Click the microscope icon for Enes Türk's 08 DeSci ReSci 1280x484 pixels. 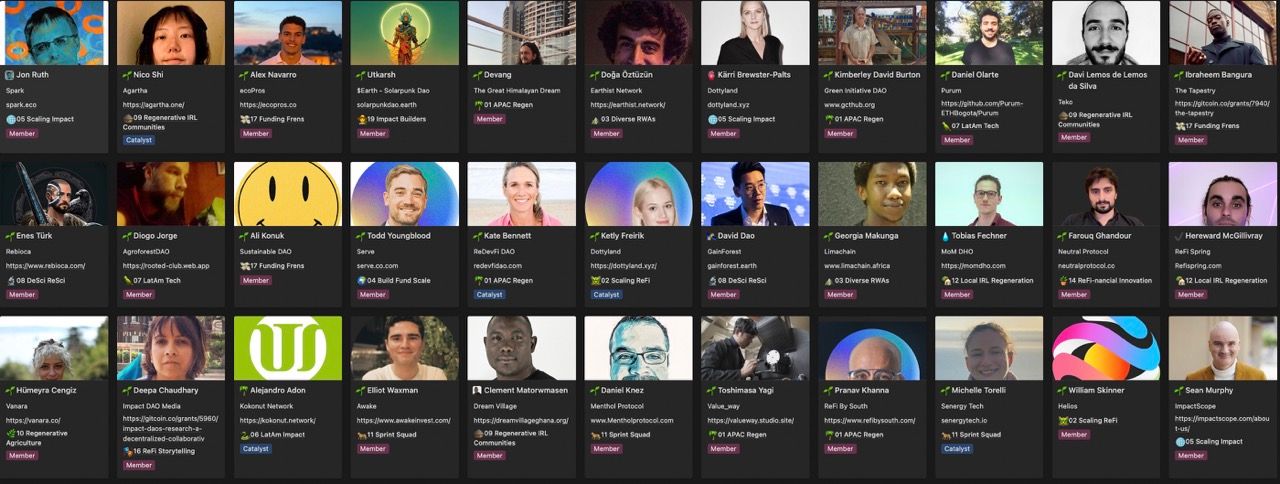pos(10,281)
